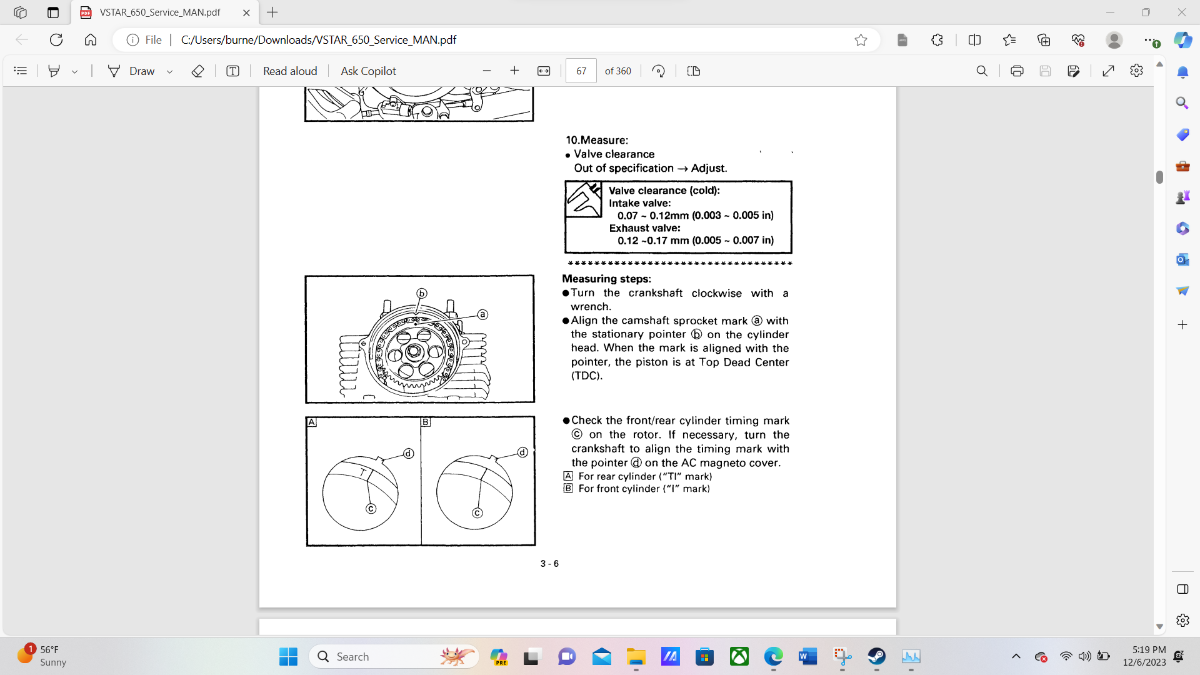Click the Read aloud button
The height and width of the screenshot is (675, 1200).
click(x=289, y=71)
